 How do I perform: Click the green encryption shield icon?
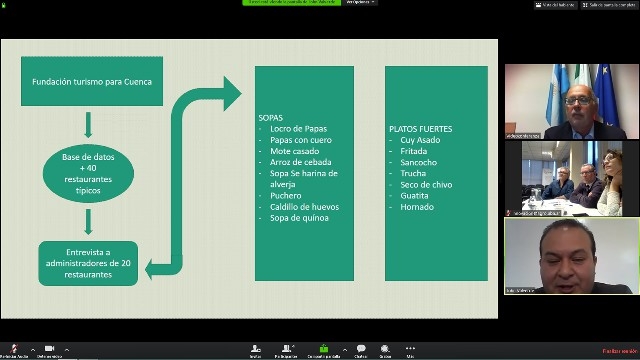click(x=4, y=5)
